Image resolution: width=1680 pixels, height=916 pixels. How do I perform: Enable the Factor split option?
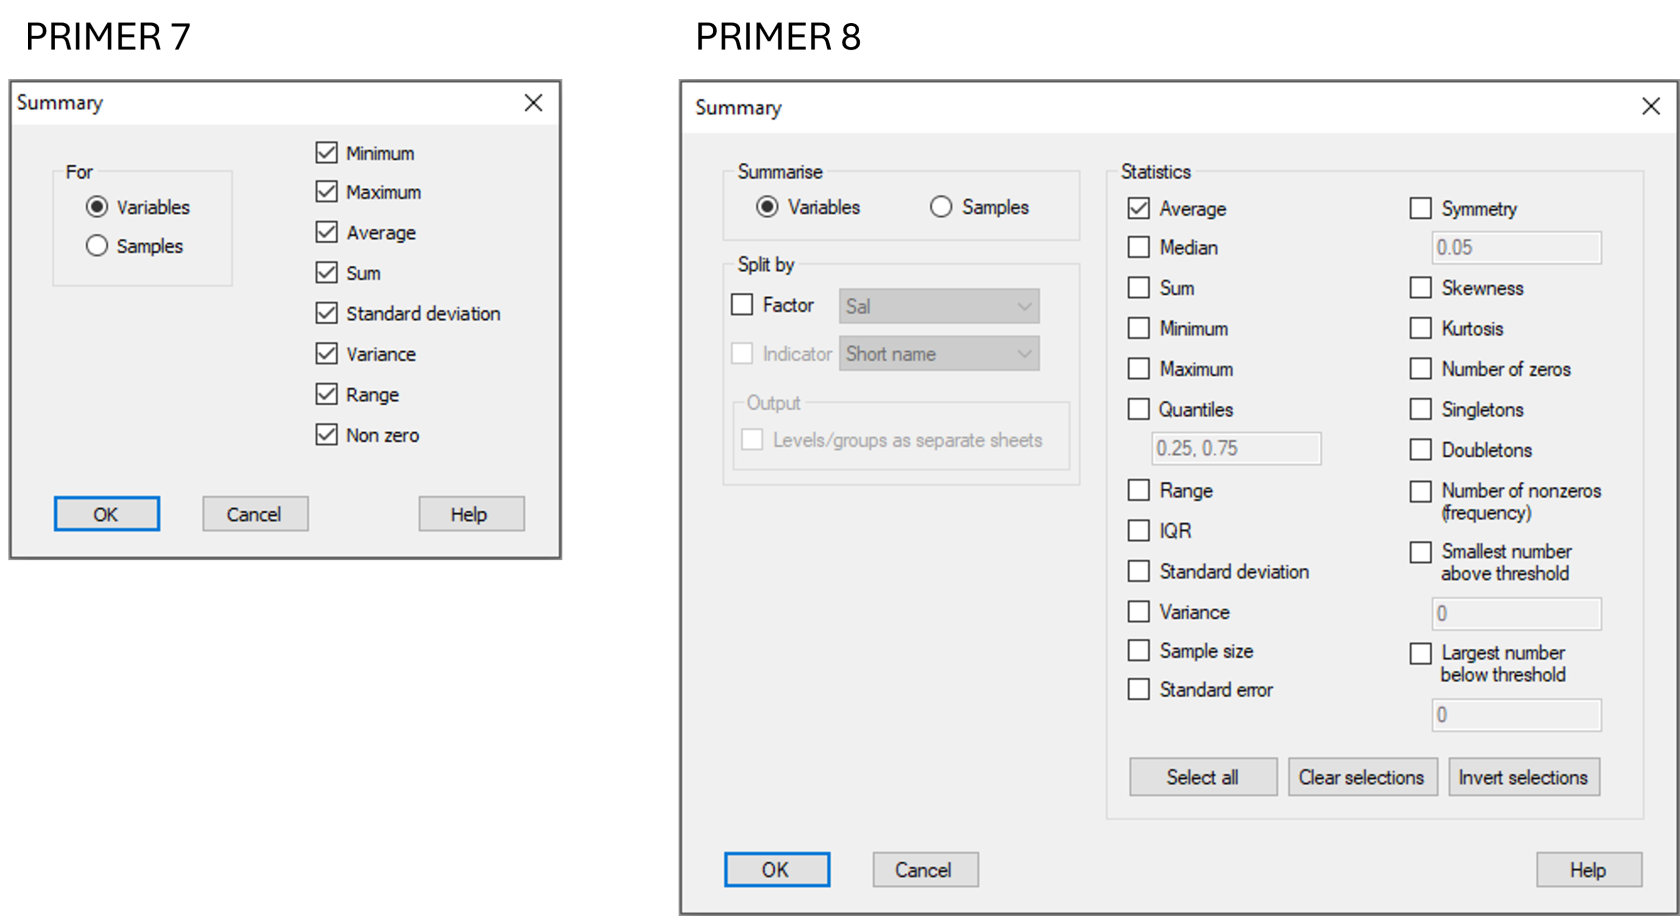tap(742, 304)
